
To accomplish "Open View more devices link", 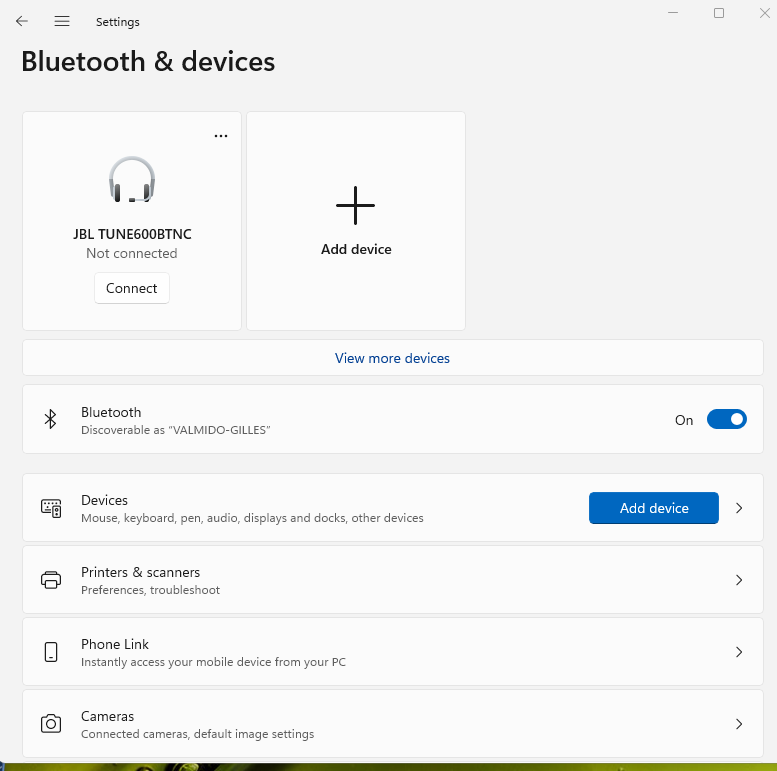I will click(392, 358).
